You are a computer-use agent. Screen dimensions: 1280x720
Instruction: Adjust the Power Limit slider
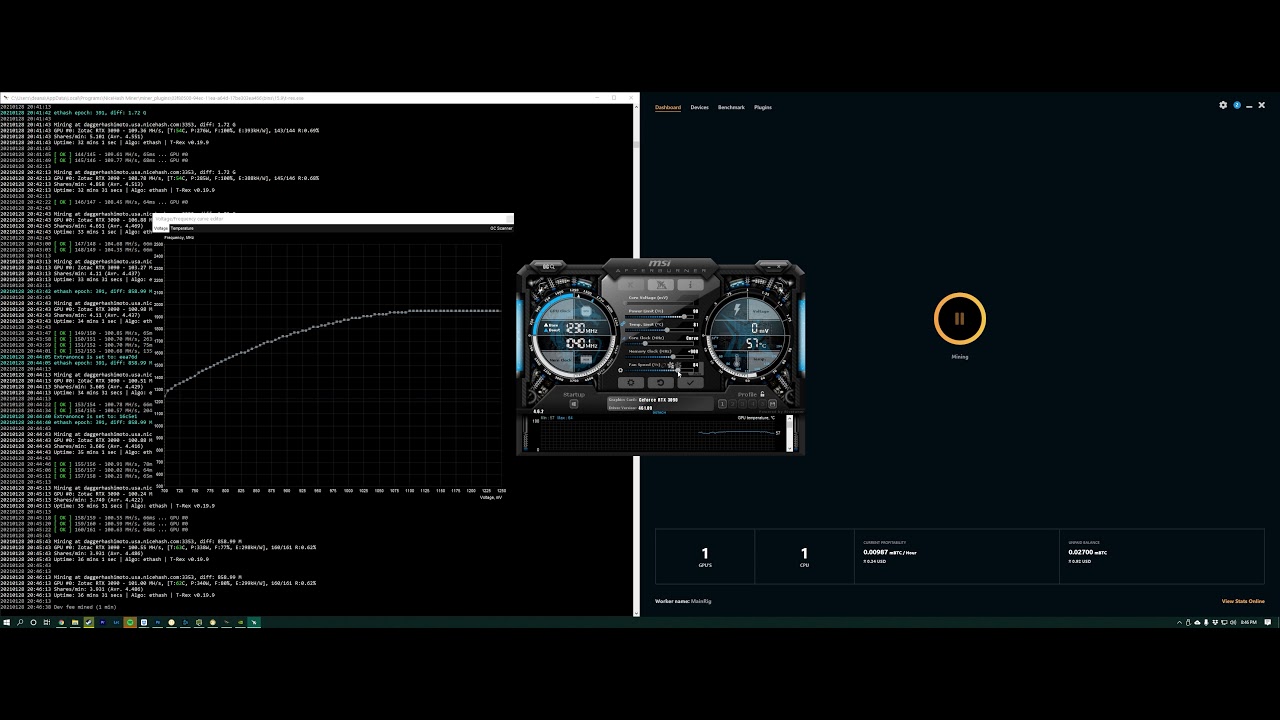coord(659,317)
